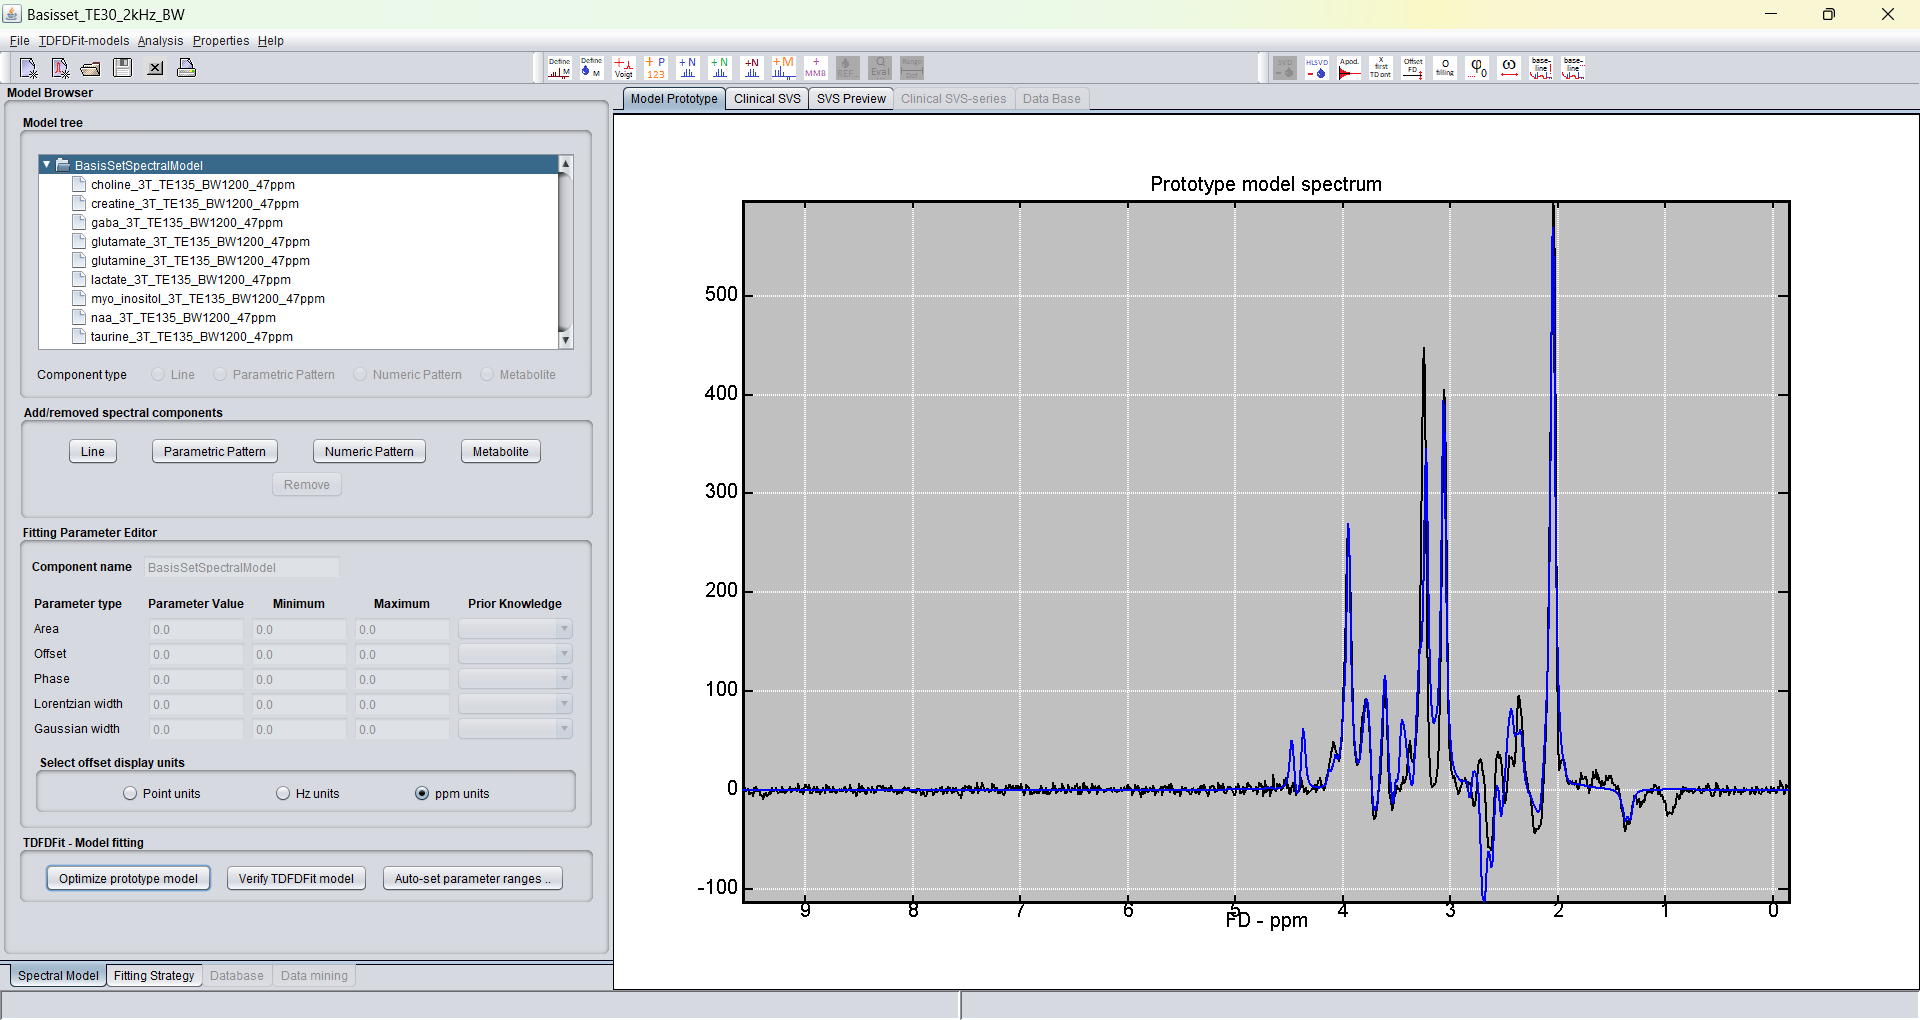
Task: Click the +MMB toolbar icon
Action: tap(815, 68)
